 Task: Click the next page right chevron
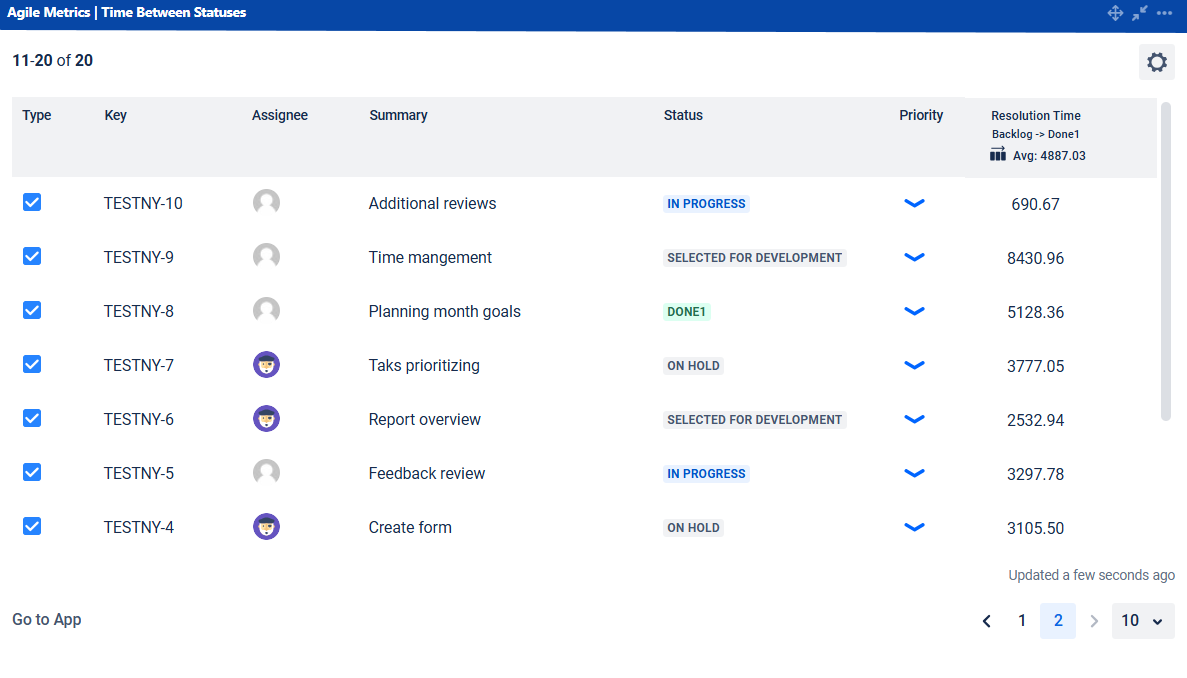click(1094, 621)
